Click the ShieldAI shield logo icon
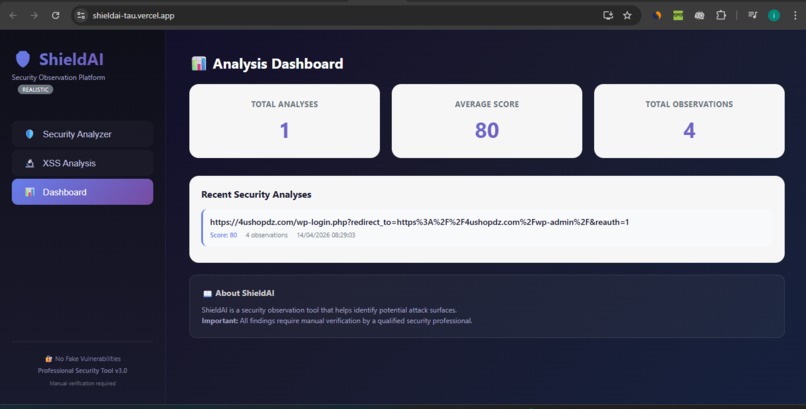Image resolution: width=806 pixels, height=409 pixels. click(23, 59)
